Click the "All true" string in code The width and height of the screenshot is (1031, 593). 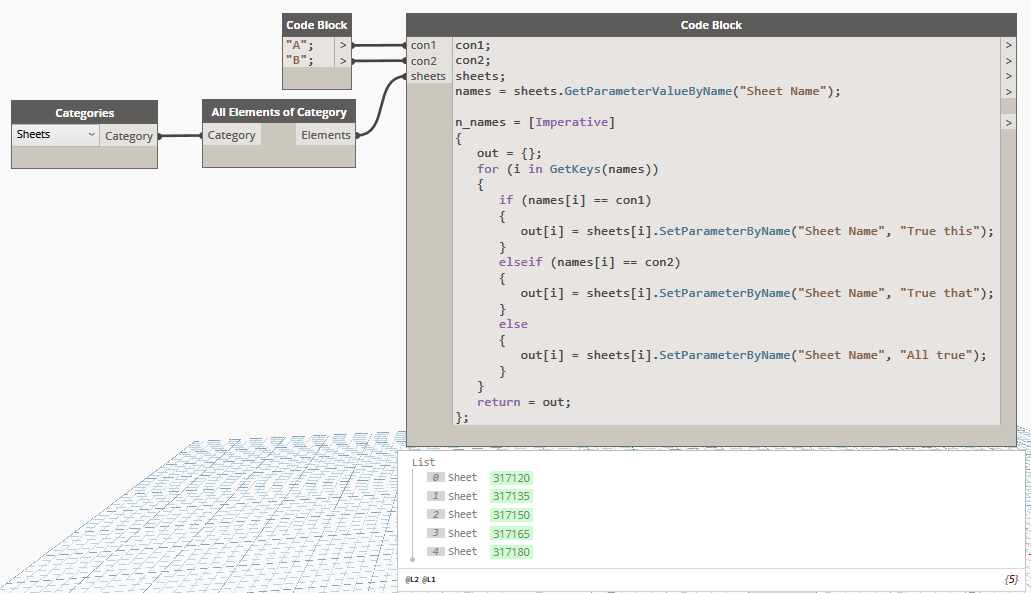(x=936, y=355)
